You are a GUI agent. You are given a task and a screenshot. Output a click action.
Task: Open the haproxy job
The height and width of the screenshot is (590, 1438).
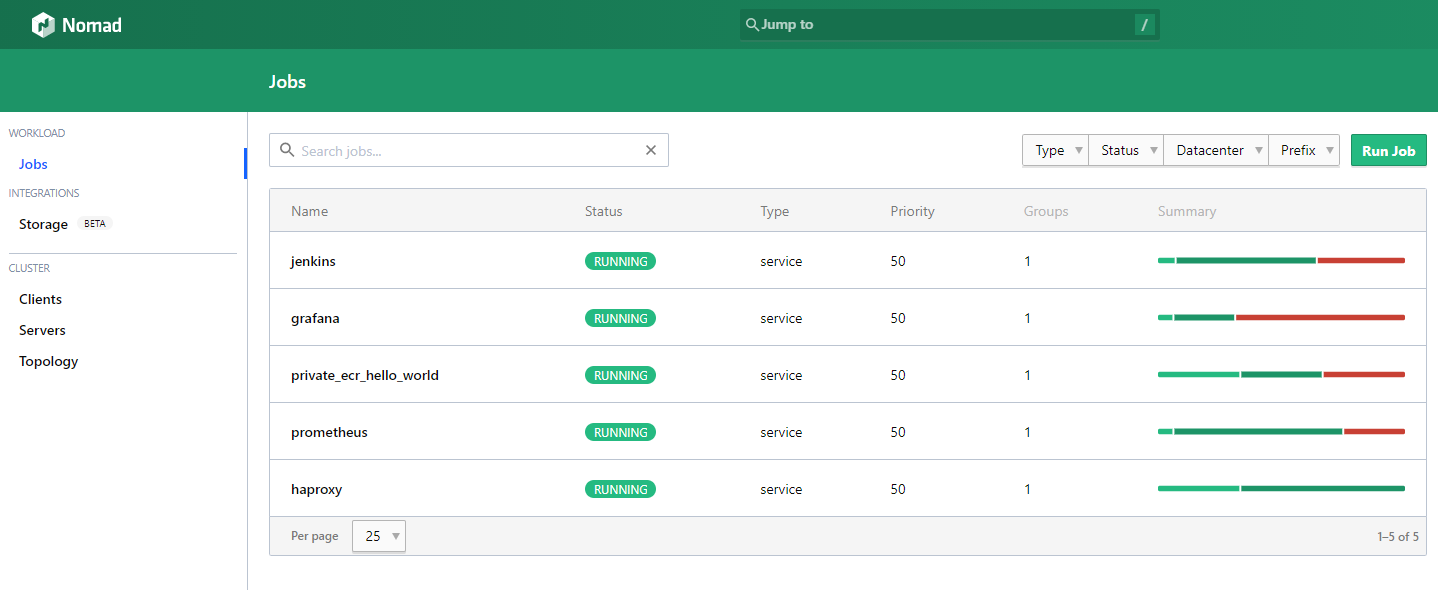click(317, 489)
